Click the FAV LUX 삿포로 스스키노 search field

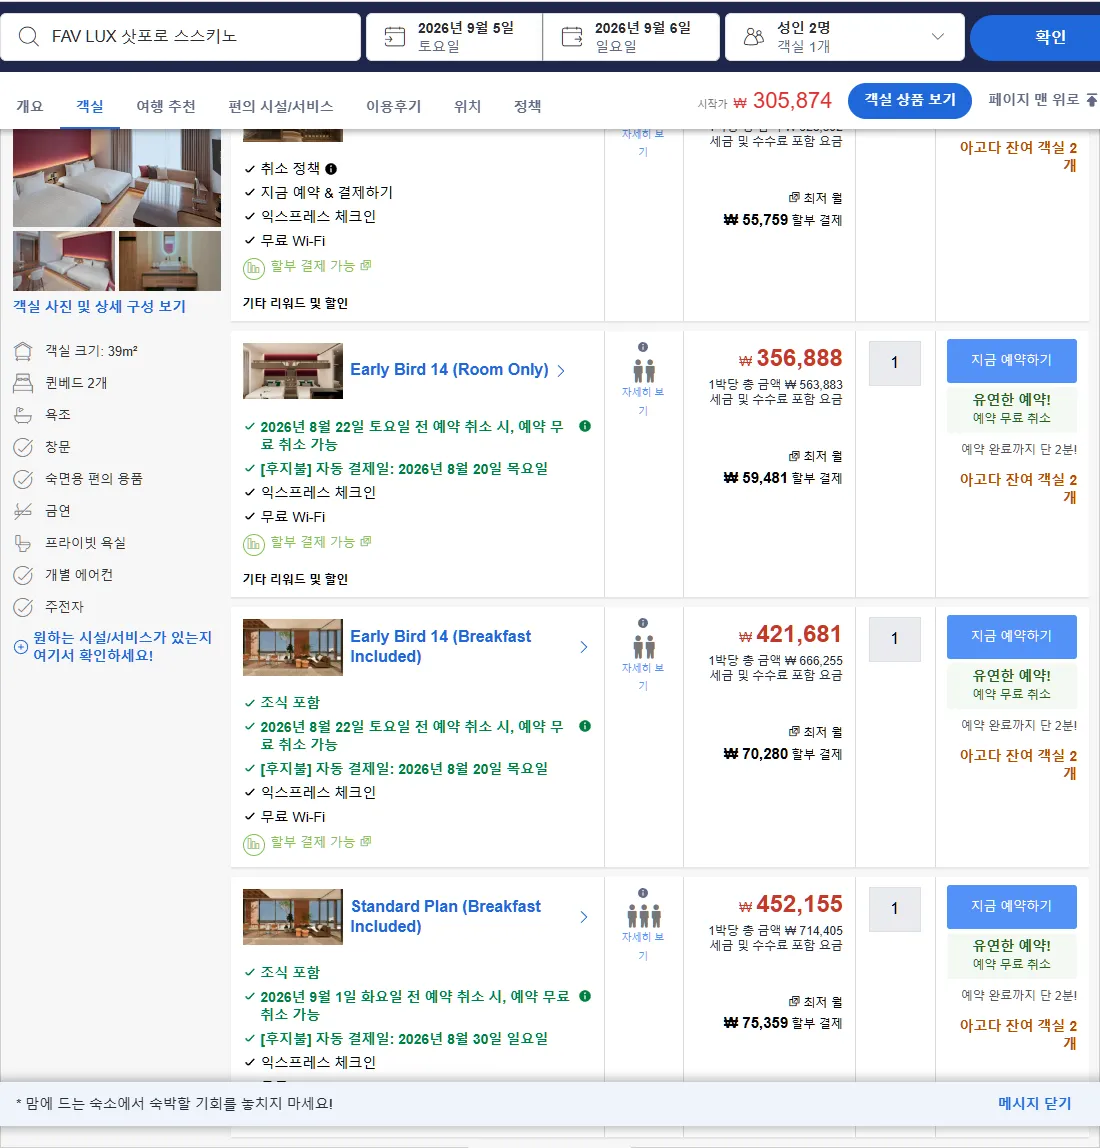point(181,37)
